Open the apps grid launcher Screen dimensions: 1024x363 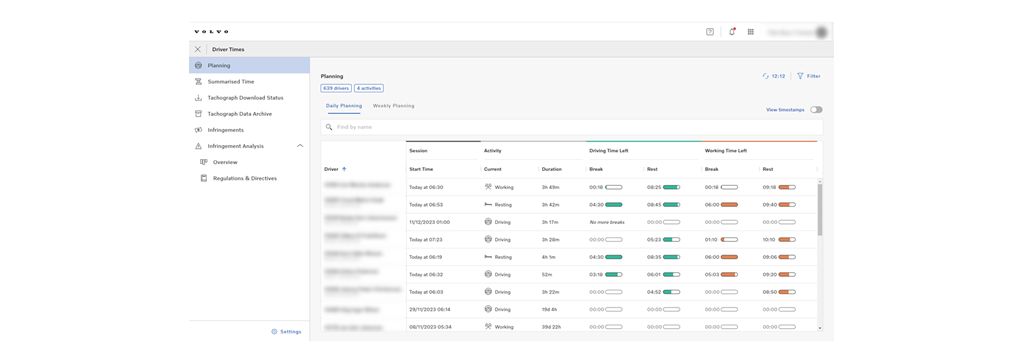[750, 31]
